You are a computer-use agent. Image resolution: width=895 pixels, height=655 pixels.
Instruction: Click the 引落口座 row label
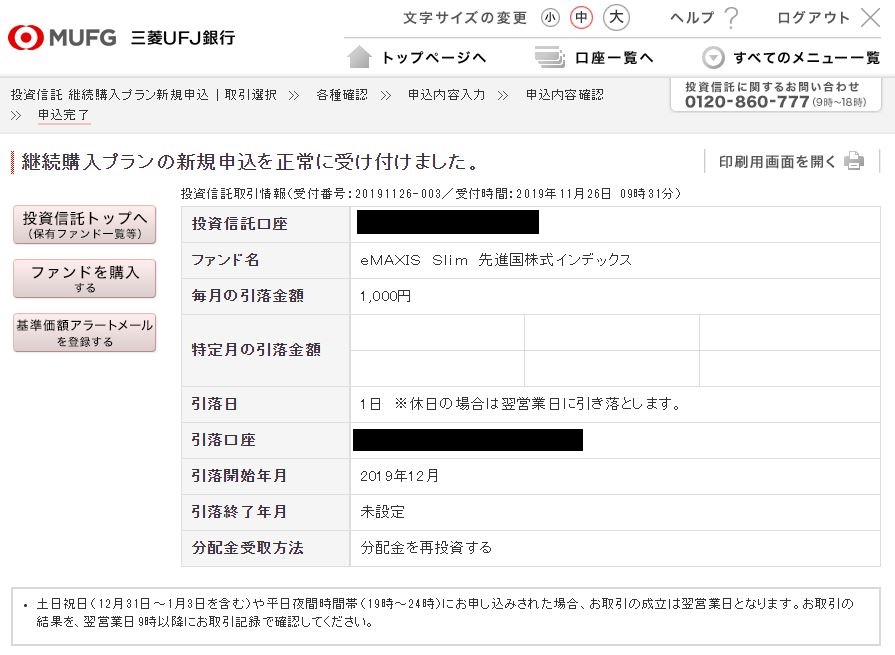[x=224, y=440]
